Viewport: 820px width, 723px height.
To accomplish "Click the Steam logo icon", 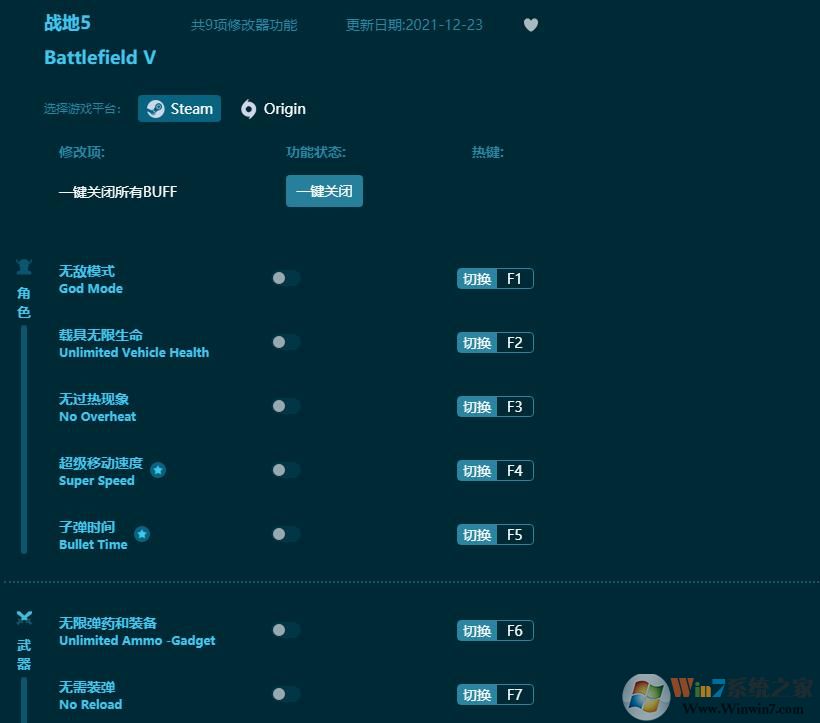I will [x=155, y=109].
